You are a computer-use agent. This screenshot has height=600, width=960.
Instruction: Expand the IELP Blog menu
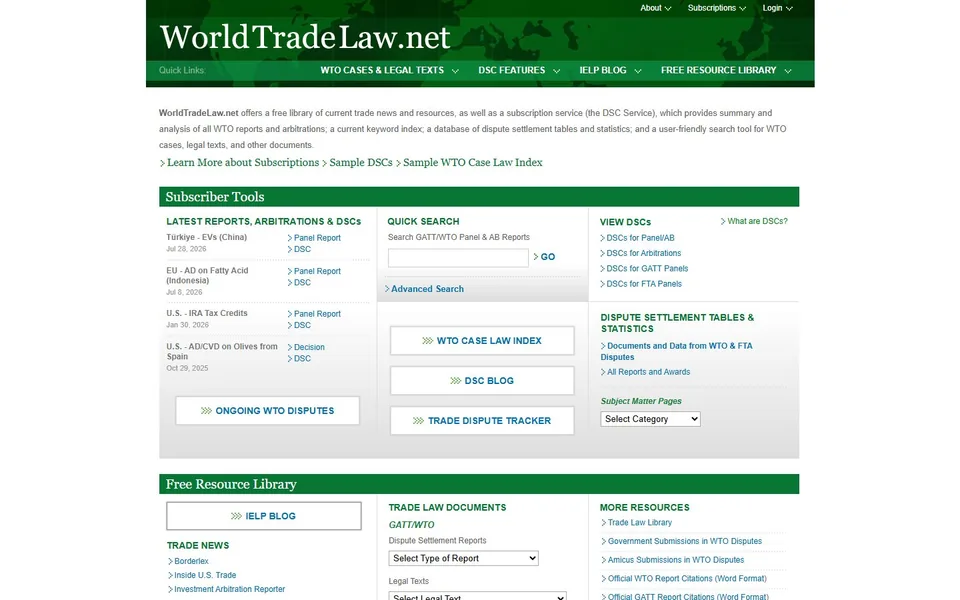610,70
